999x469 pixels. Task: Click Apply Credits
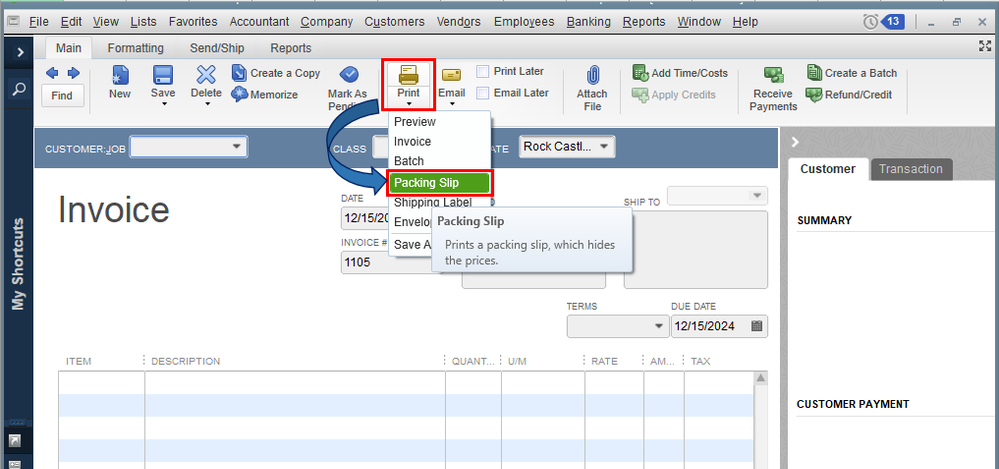tap(674, 95)
